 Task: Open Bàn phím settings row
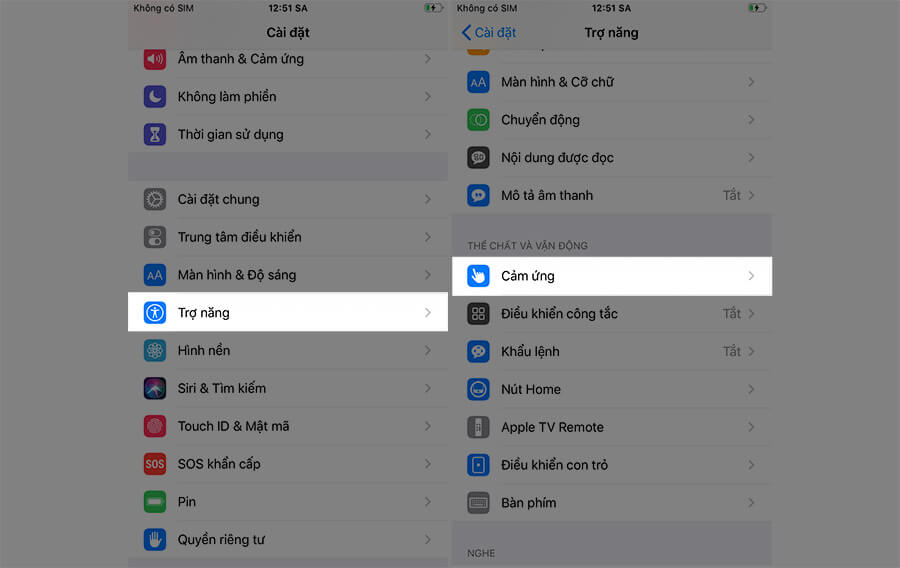[x=528, y=503]
